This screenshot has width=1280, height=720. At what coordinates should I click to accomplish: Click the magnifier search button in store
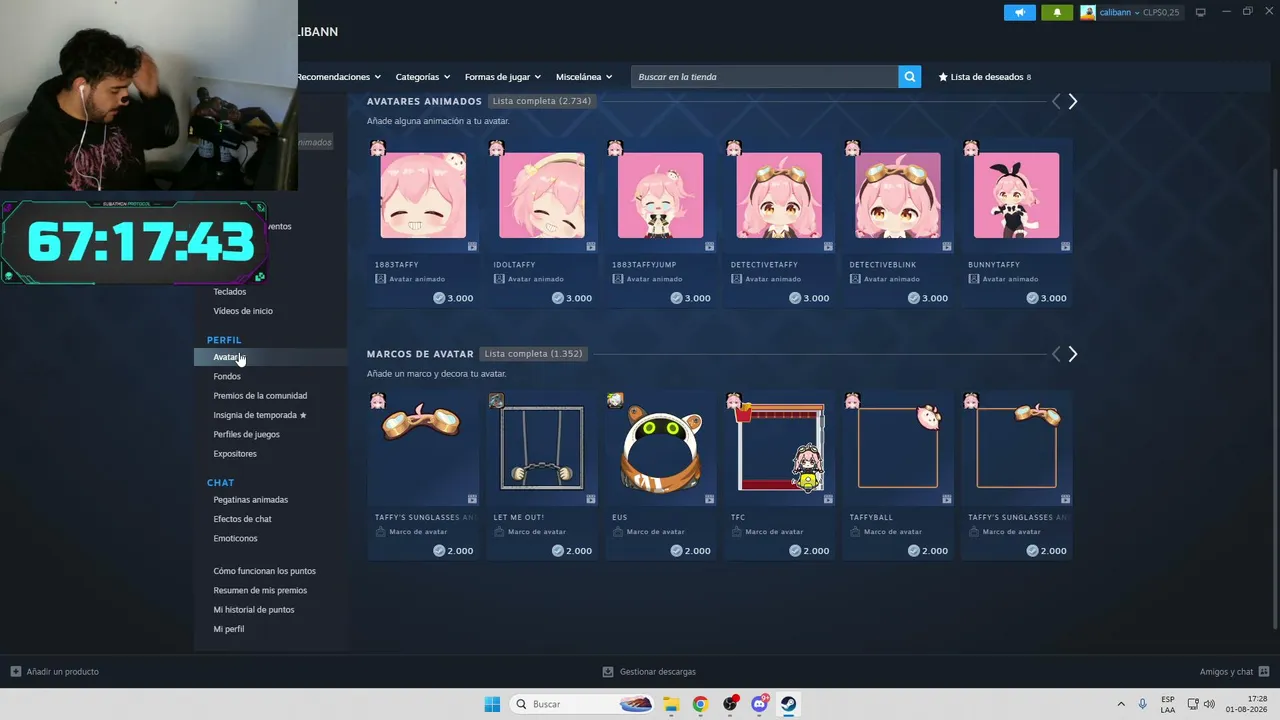tap(909, 77)
